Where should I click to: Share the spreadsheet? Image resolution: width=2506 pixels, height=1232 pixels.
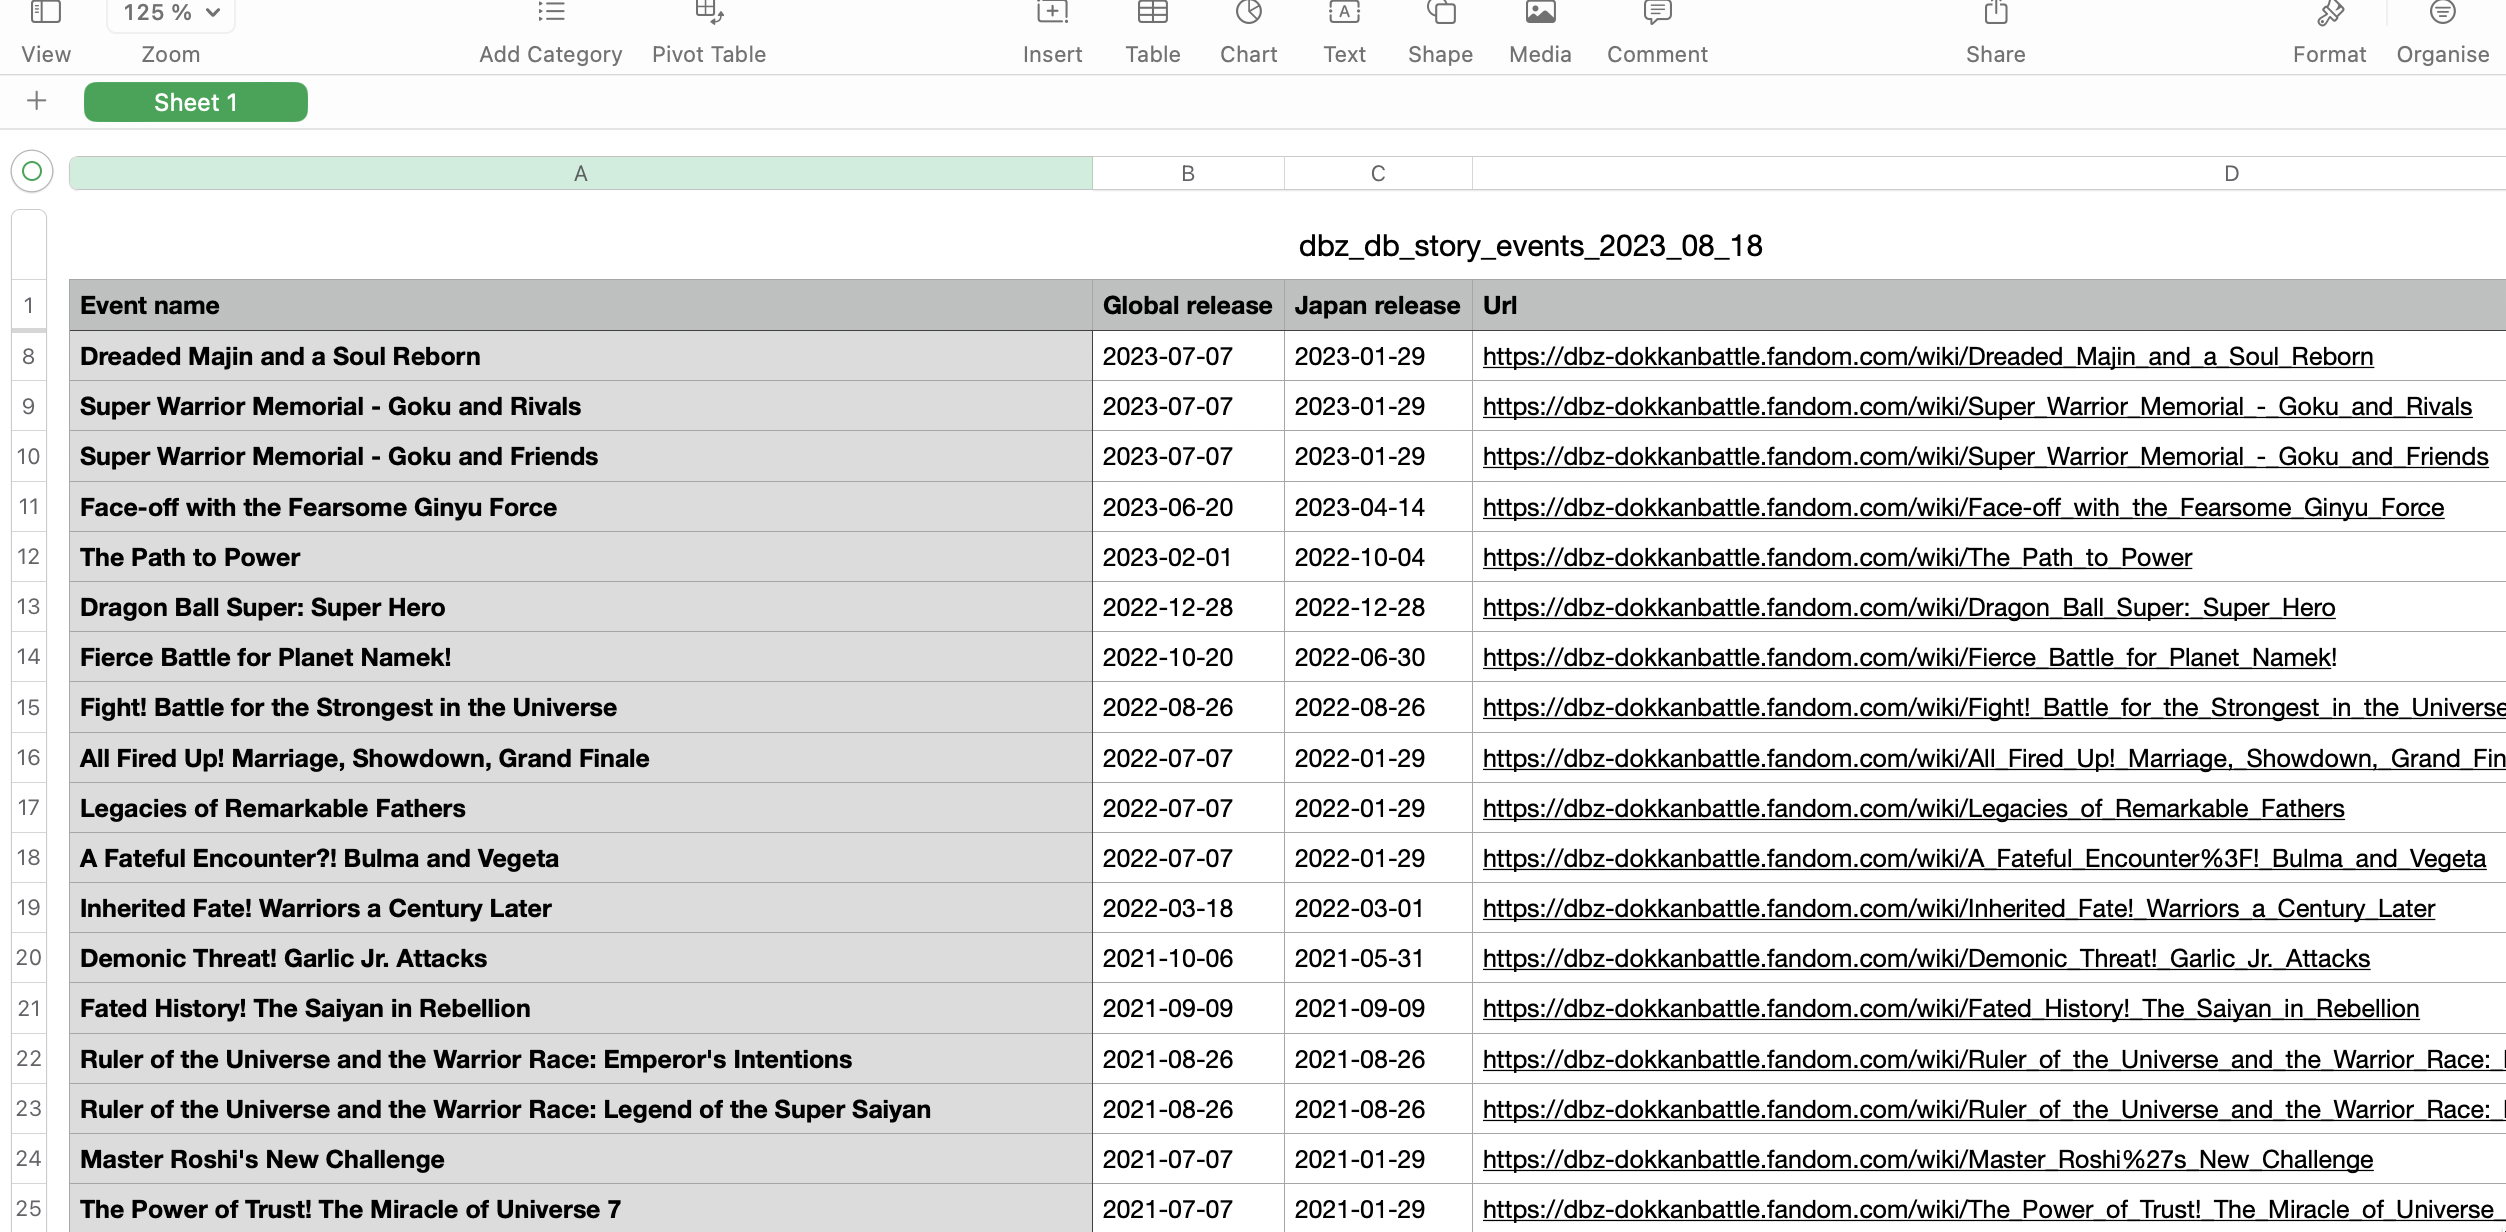[x=1996, y=12]
